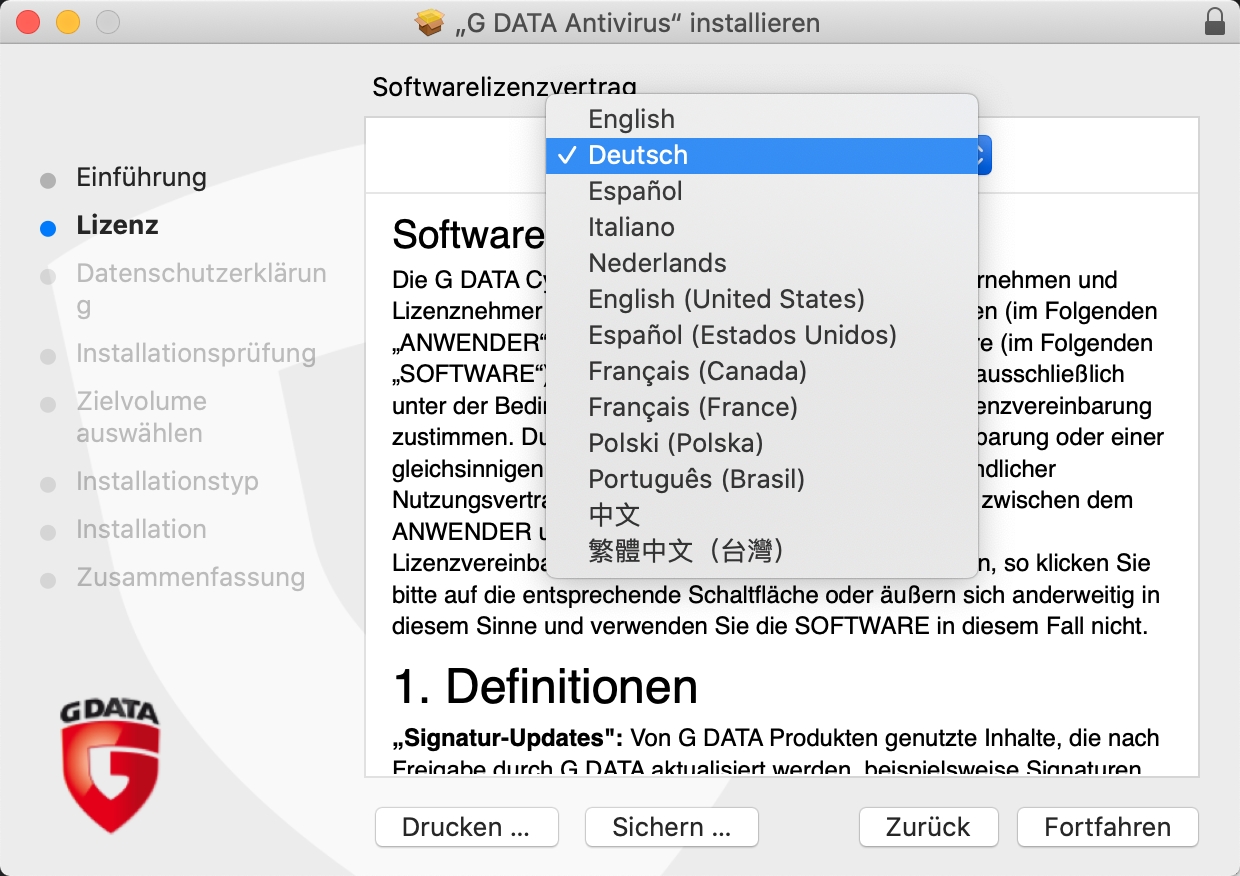
Task: Select Español language option
Action: click(761, 191)
